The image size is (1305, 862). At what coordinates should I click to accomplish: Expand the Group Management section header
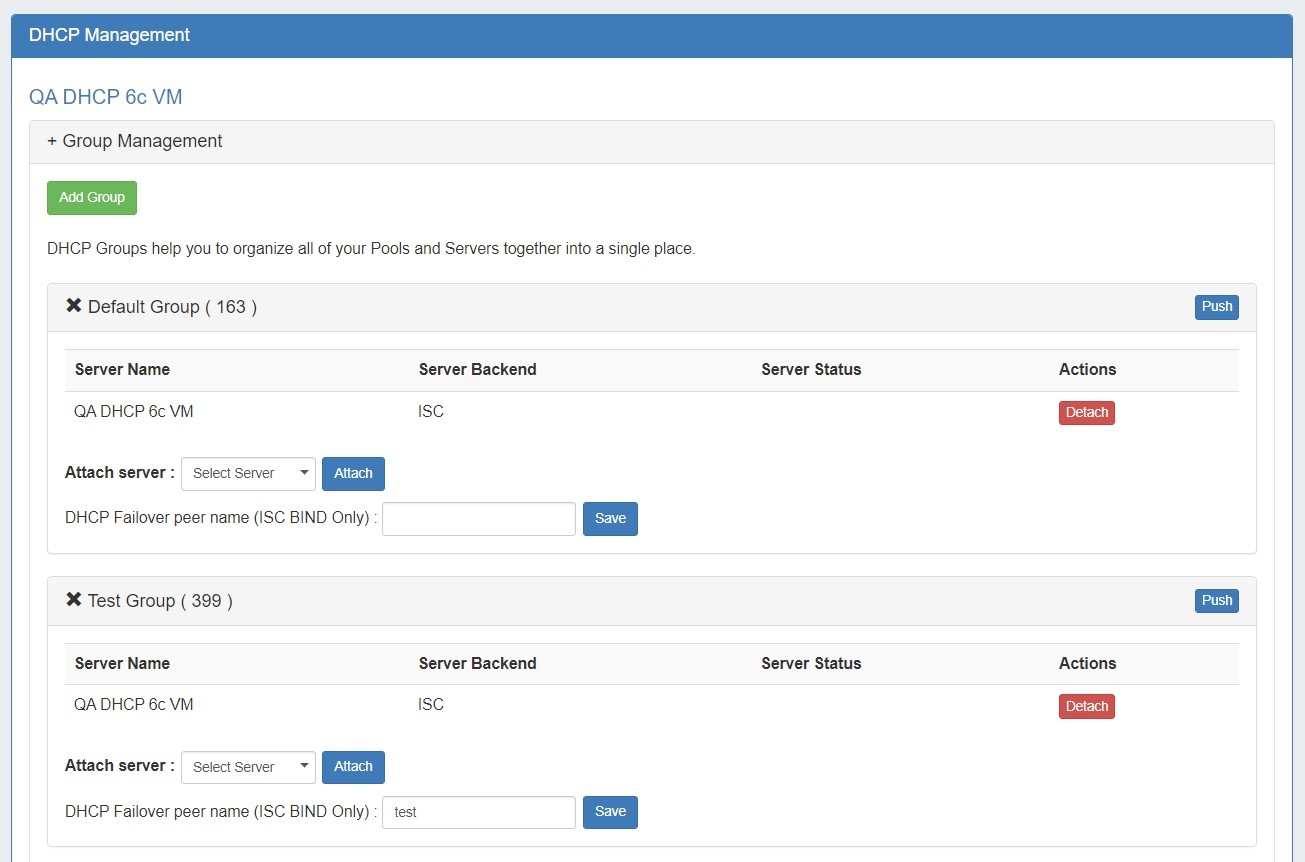pyautogui.click(x=135, y=141)
